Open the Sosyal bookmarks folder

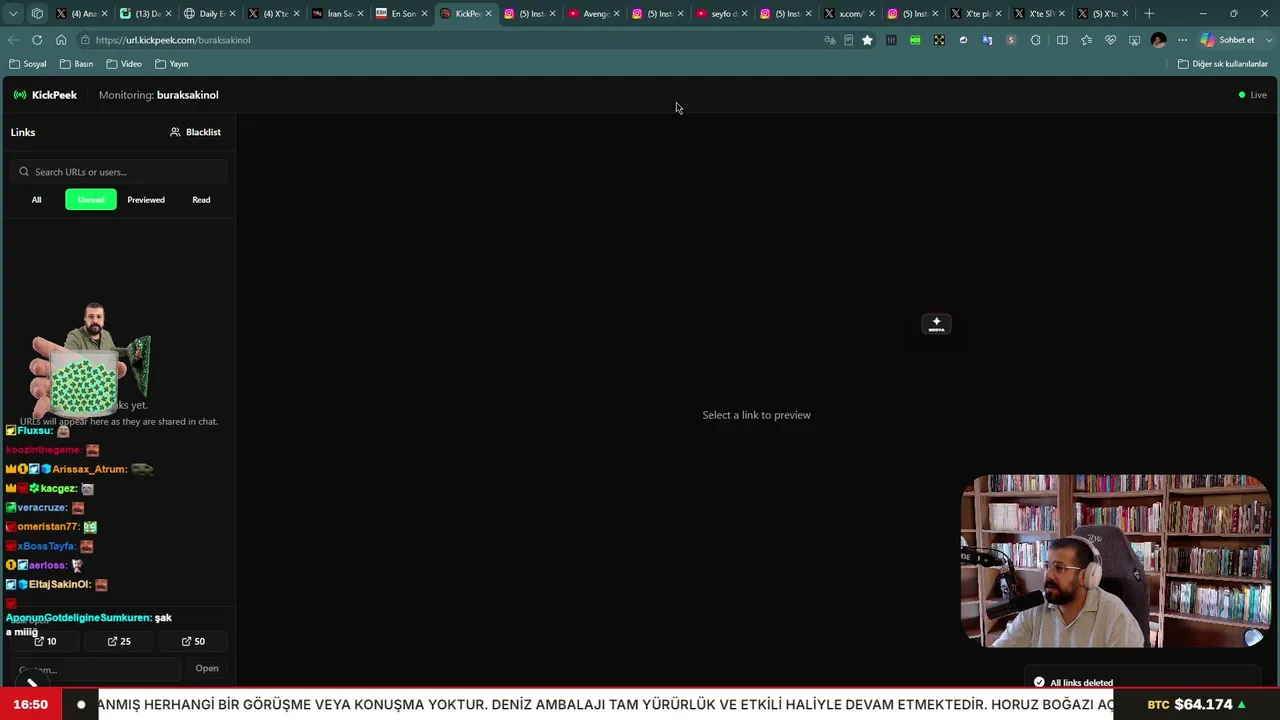(28, 64)
